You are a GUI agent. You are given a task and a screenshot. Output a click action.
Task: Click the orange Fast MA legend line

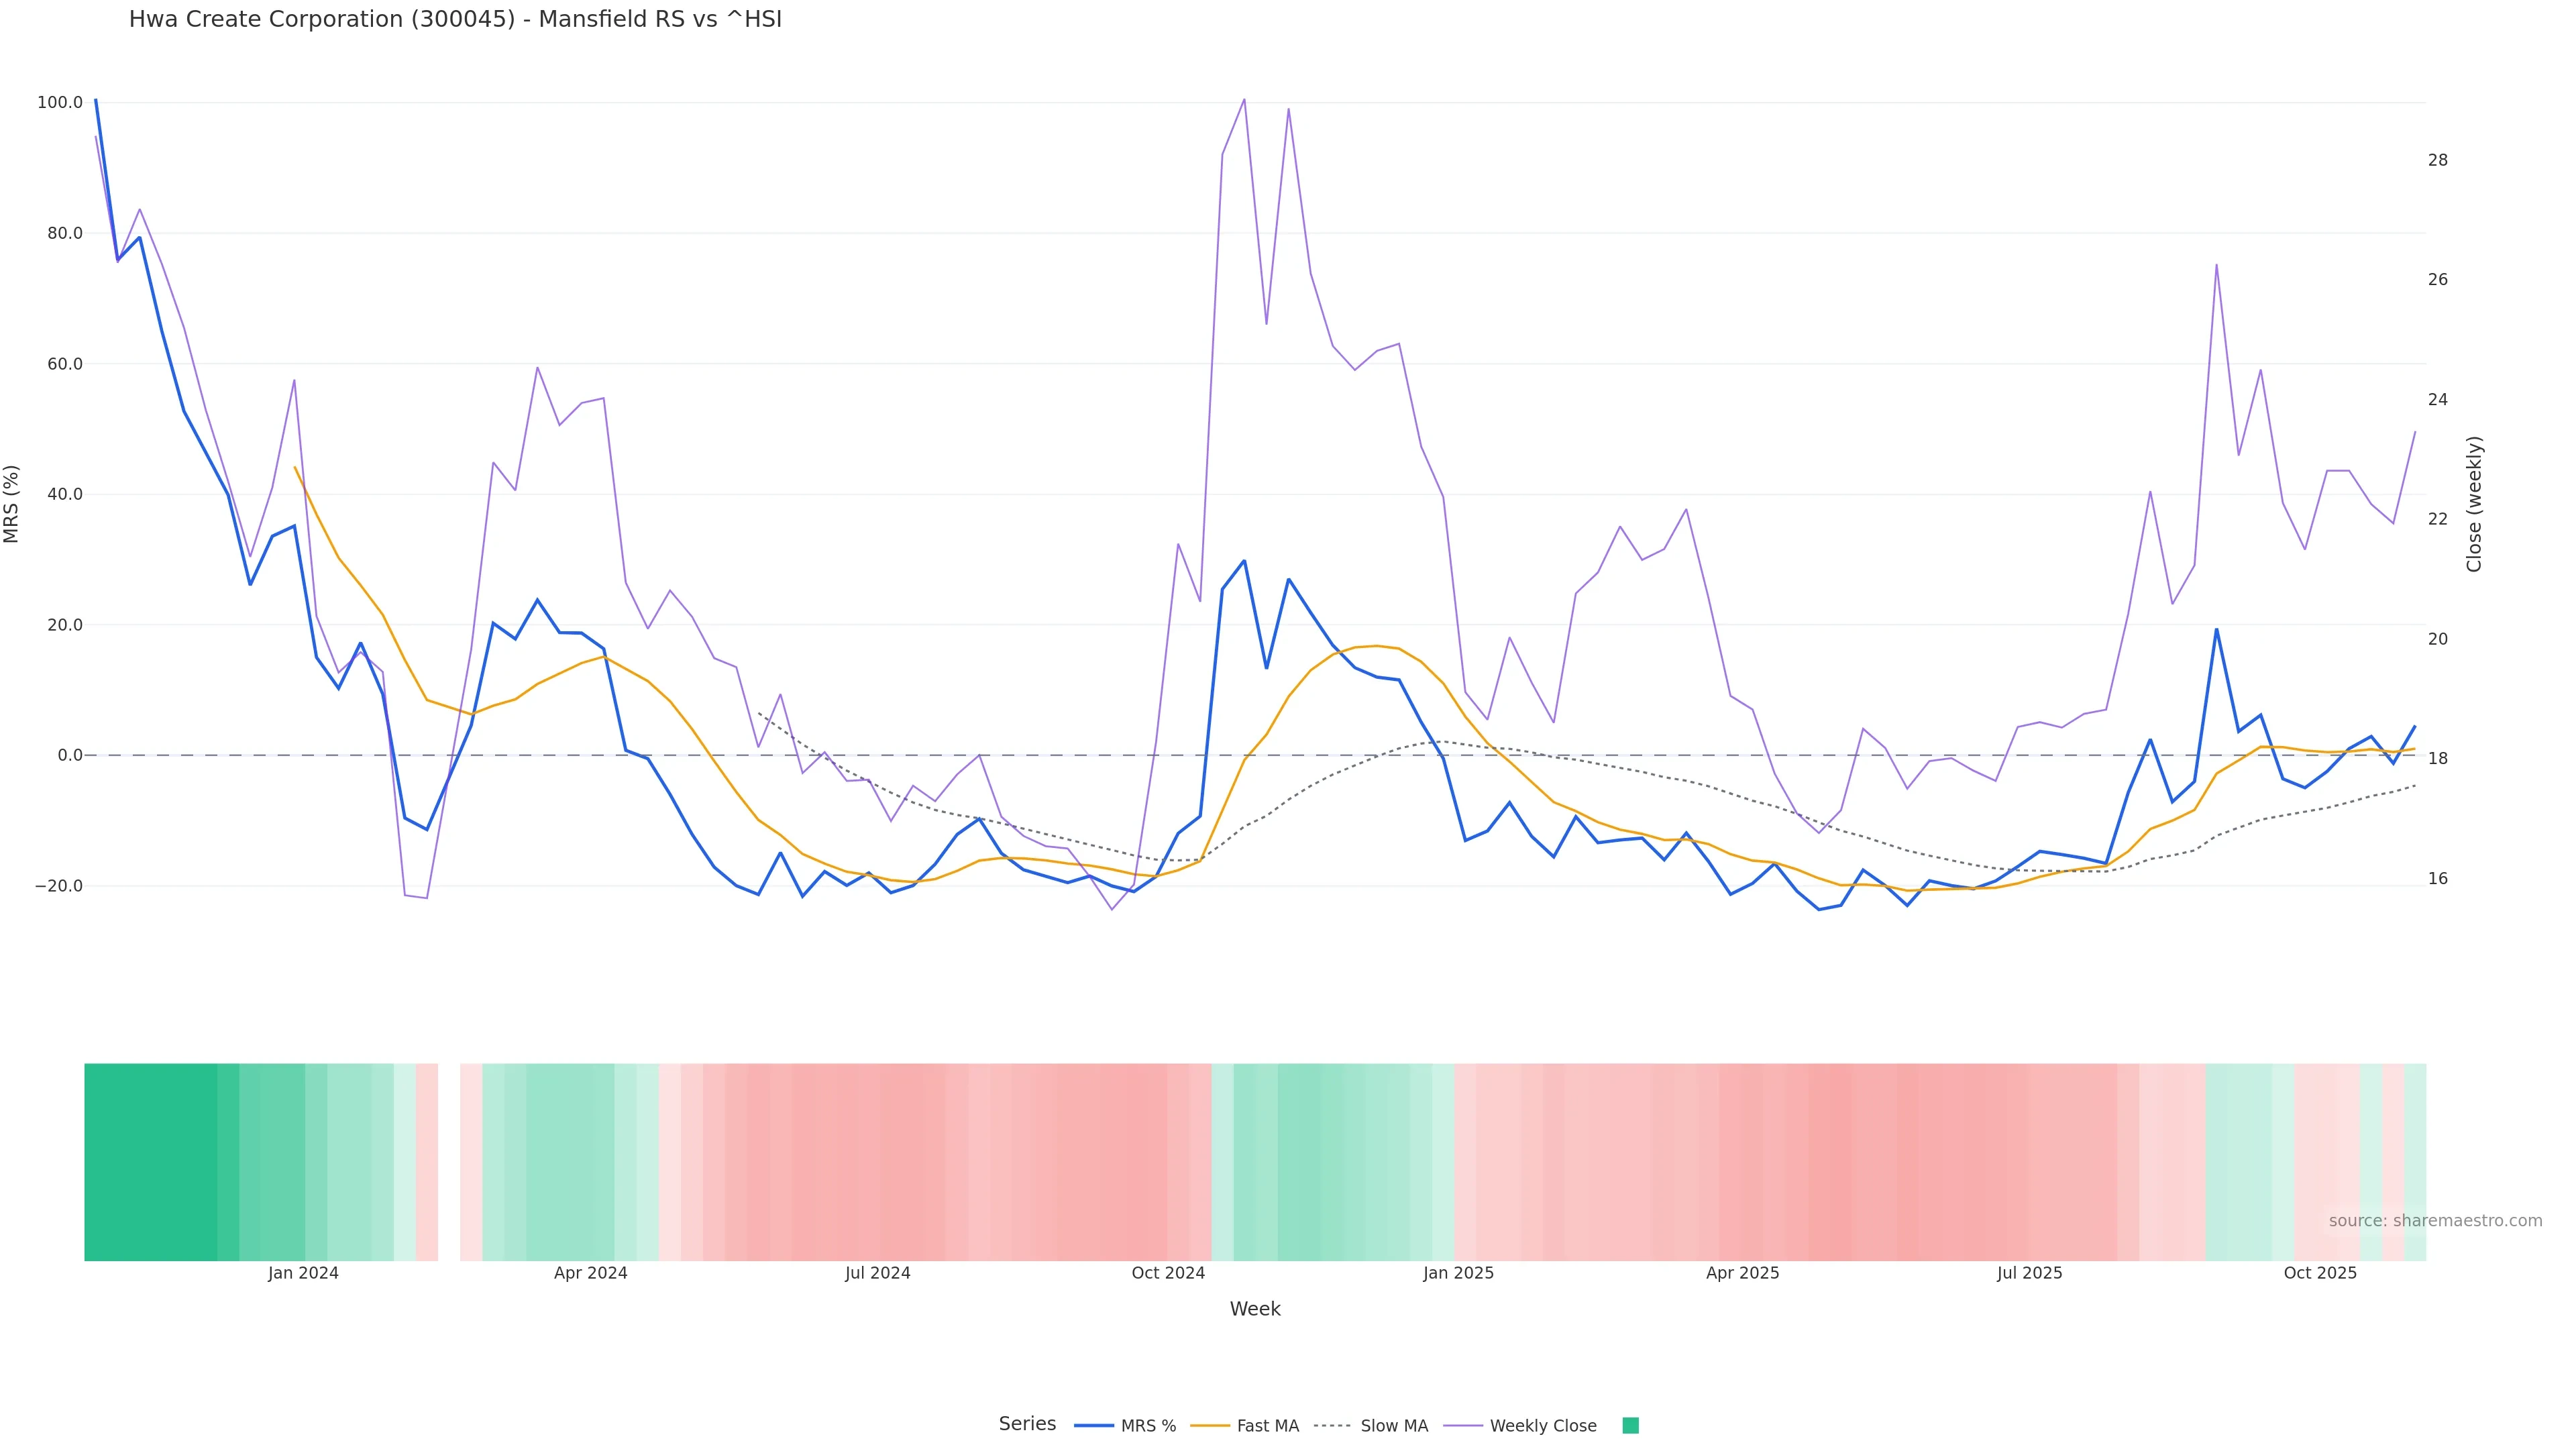[x=1210, y=1426]
